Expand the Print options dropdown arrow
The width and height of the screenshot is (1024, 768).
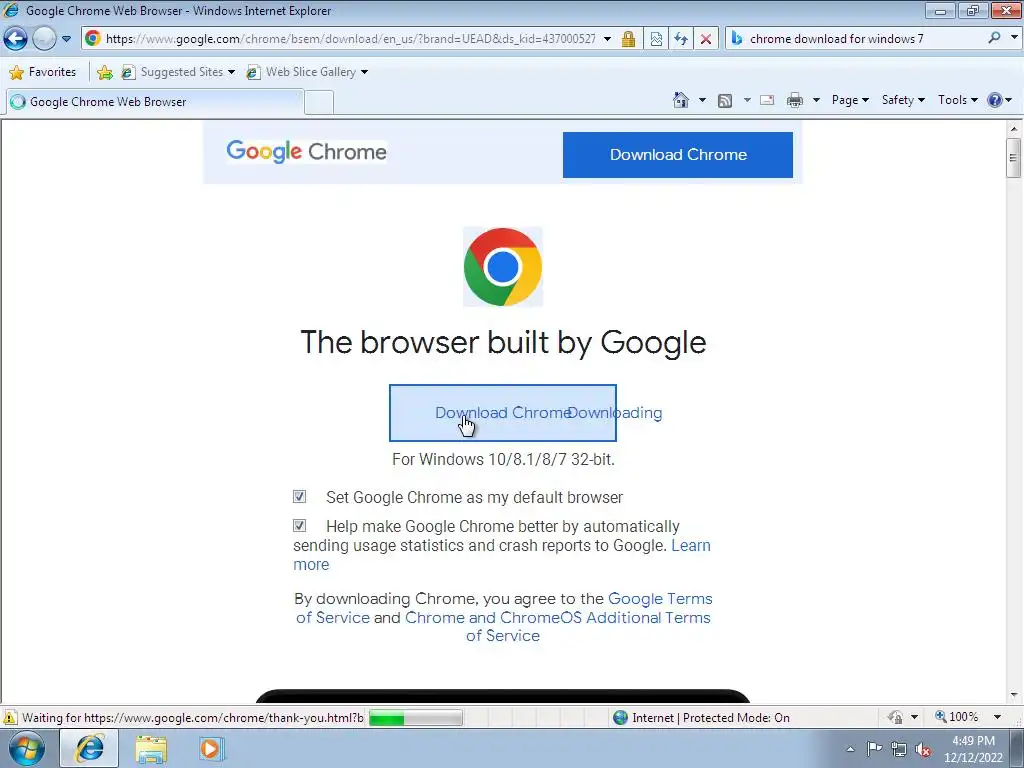(x=816, y=100)
